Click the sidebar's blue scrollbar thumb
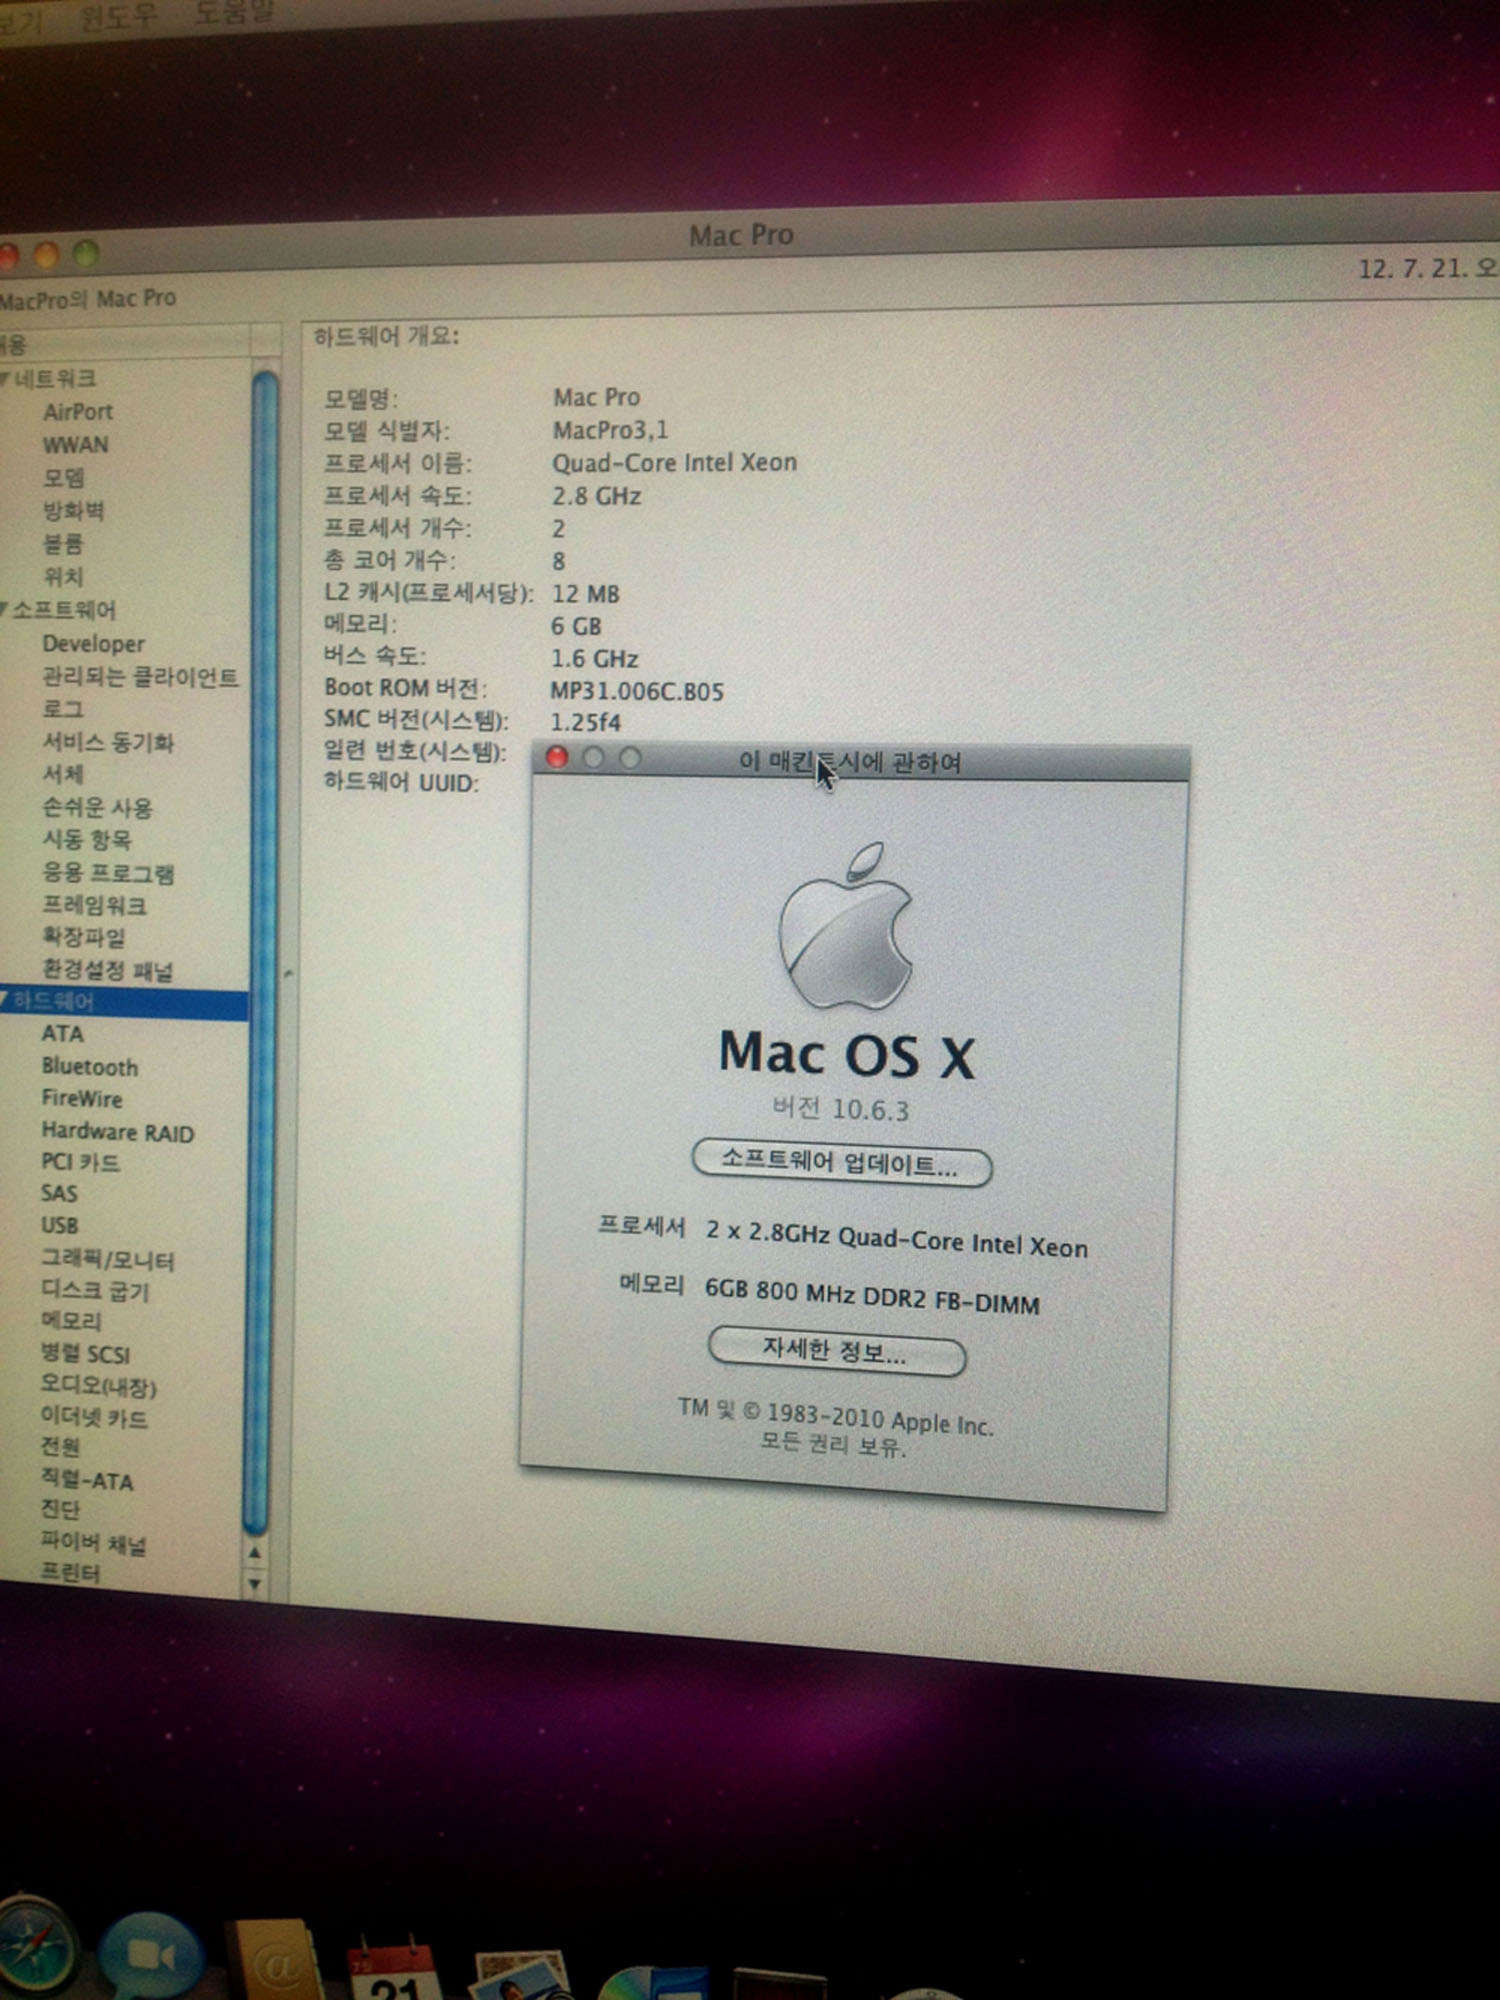Viewport: 1500px width, 2000px height. click(x=261, y=950)
